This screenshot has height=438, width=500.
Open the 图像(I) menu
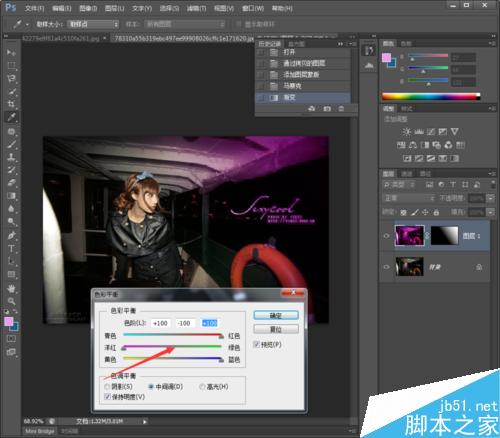point(88,8)
